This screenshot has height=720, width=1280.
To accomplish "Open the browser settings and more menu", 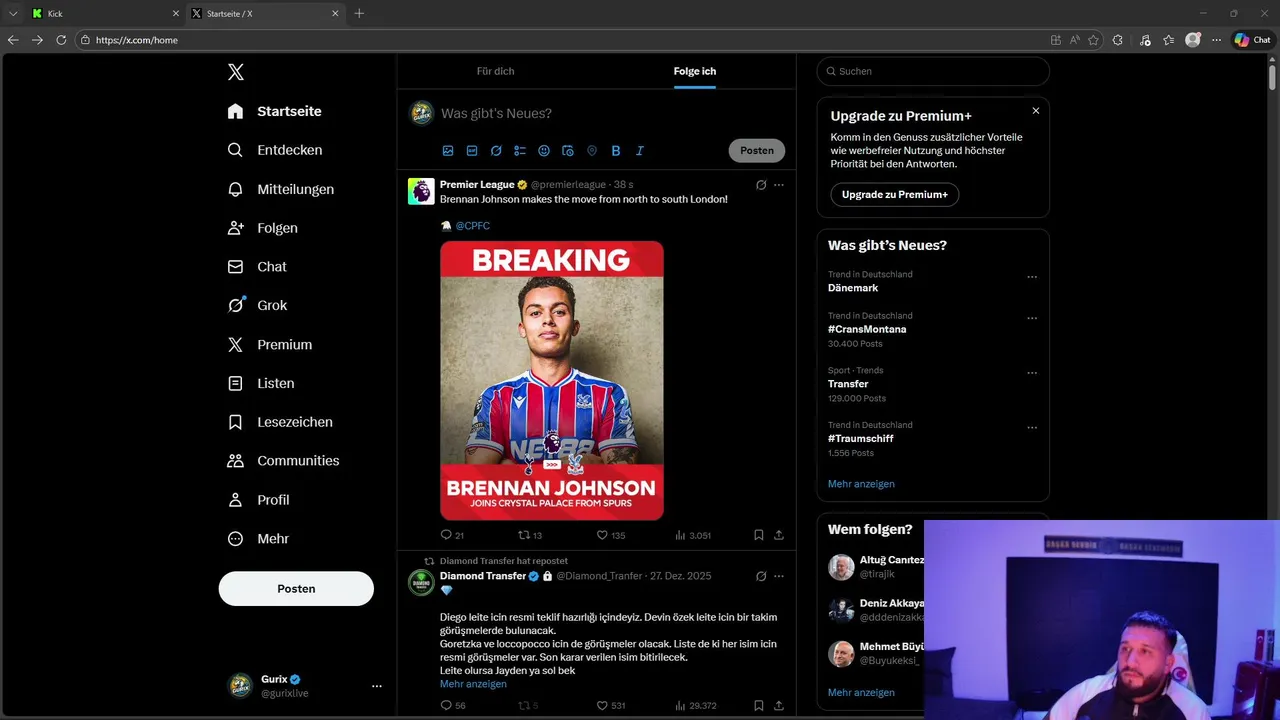I will tap(1216, 40).
